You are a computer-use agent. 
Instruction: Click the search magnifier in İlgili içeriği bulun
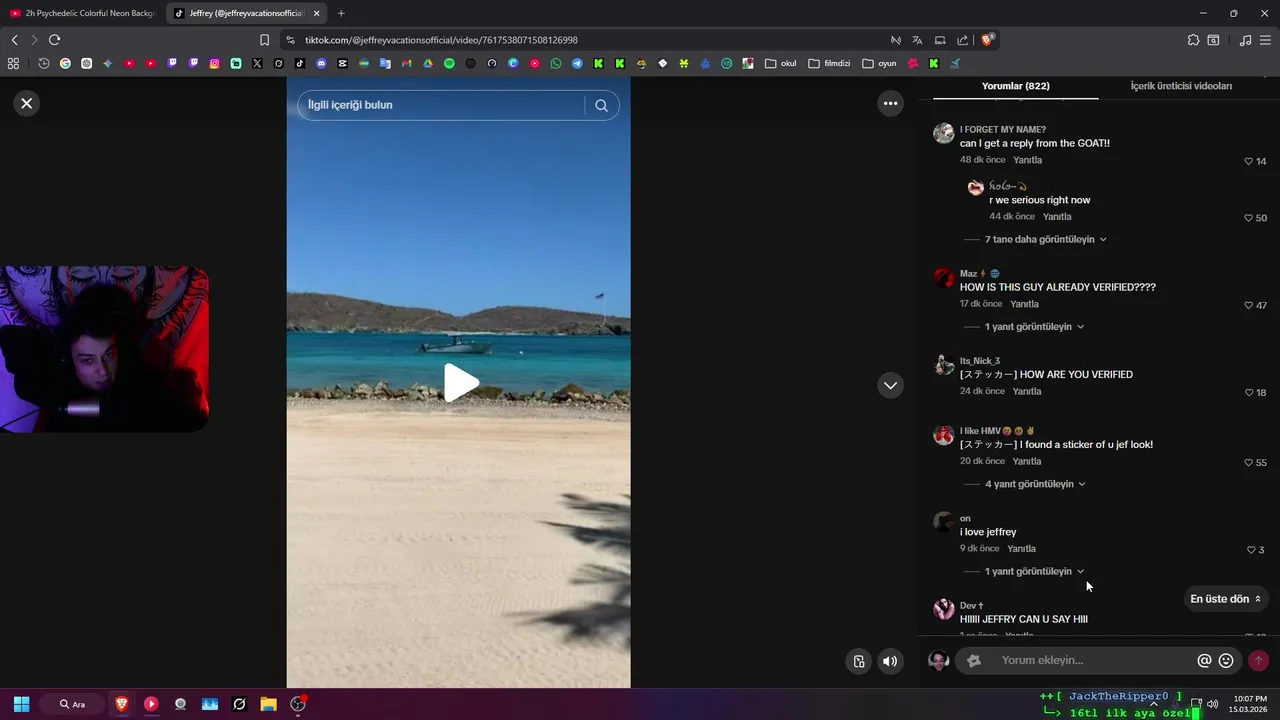pos(601,105)
